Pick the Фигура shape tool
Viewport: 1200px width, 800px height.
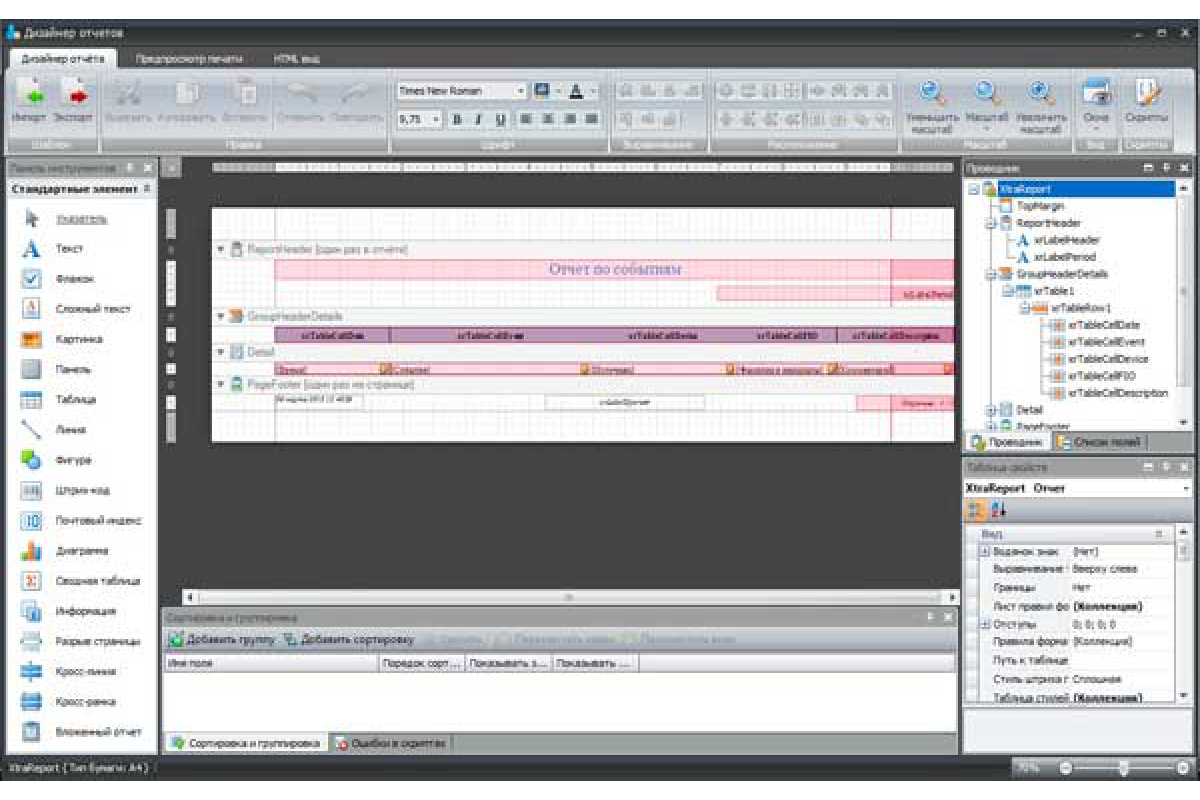pos(74,460)
